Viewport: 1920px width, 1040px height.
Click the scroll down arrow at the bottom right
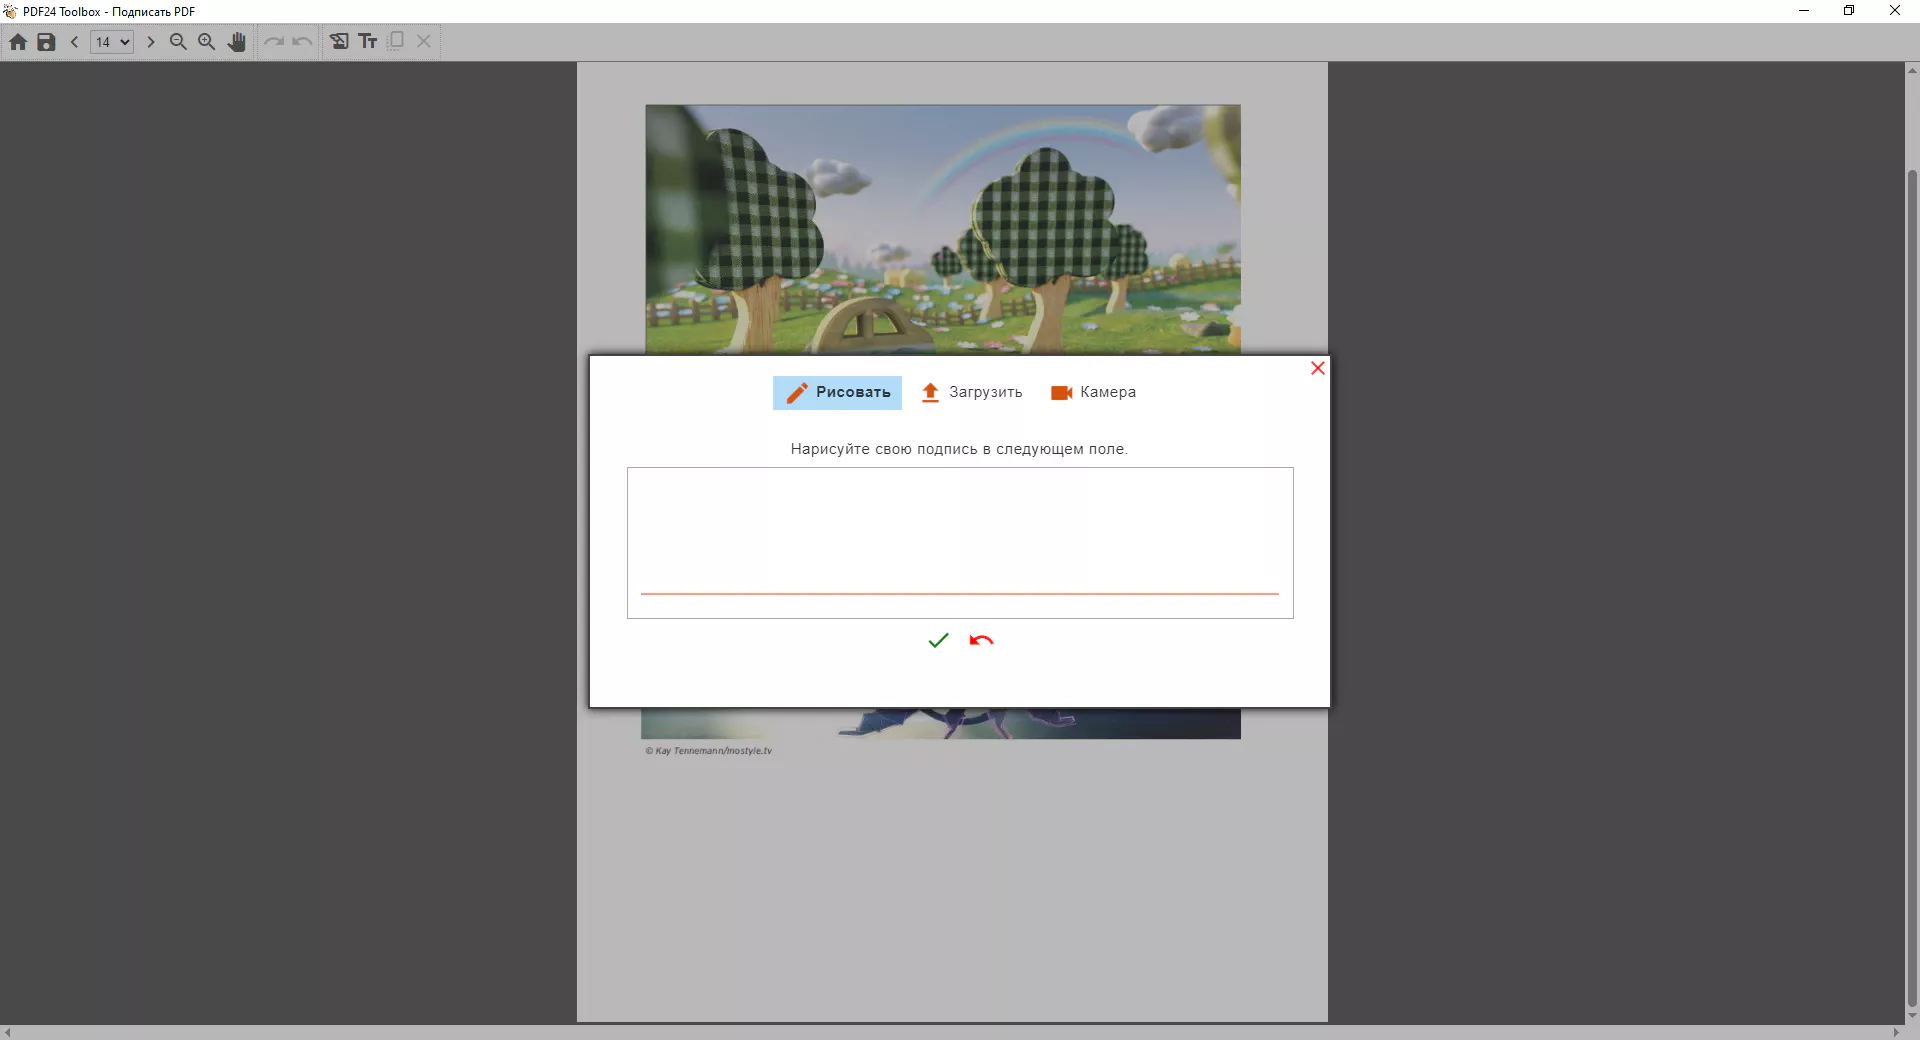click(x=1912, y=1016)
